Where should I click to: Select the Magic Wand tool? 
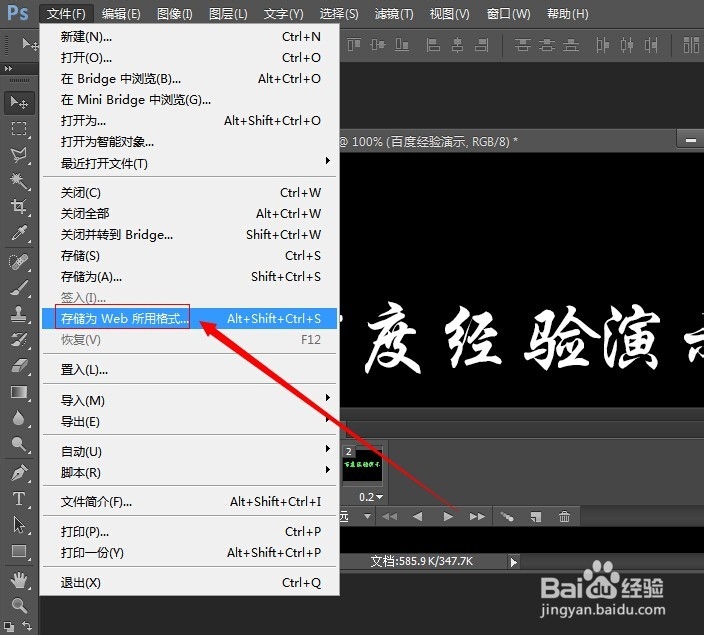(x=18, y=181)
